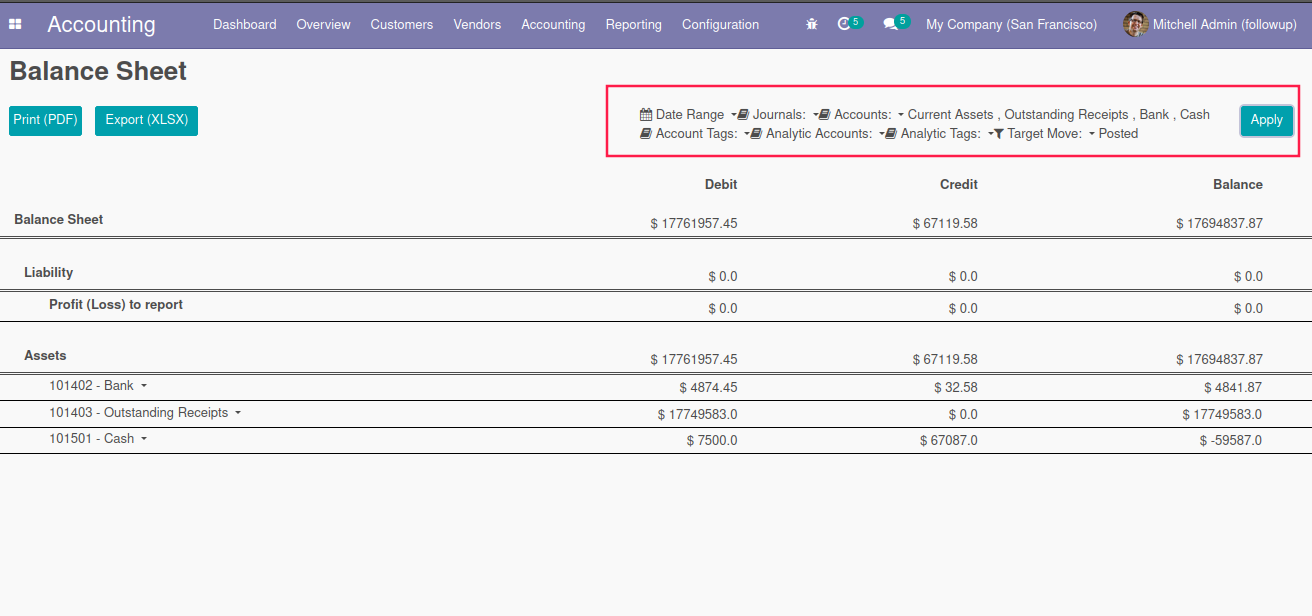Expand the 101403 - Outstanding Receipts row
Image resolution: width=1312 pixels, height=616 pixels.
[238, 413]
